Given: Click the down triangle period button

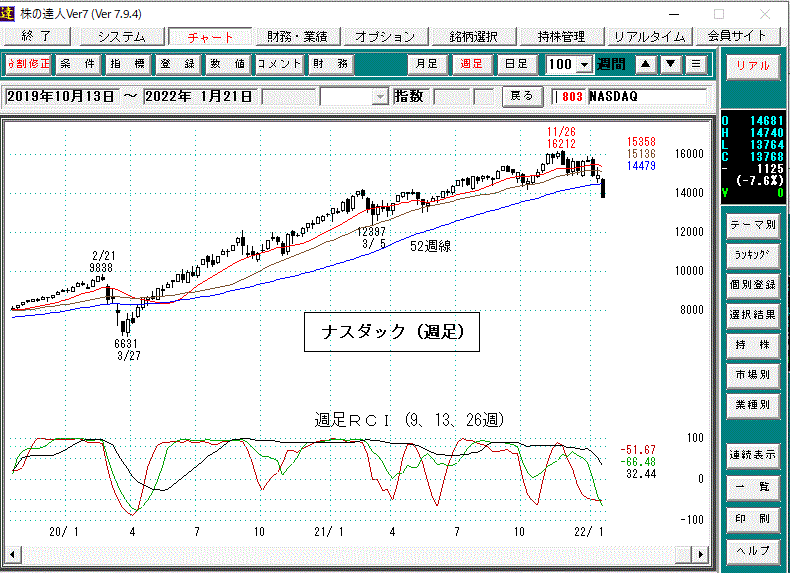Looking at the screenshot, I should click(x=671, y=64).
